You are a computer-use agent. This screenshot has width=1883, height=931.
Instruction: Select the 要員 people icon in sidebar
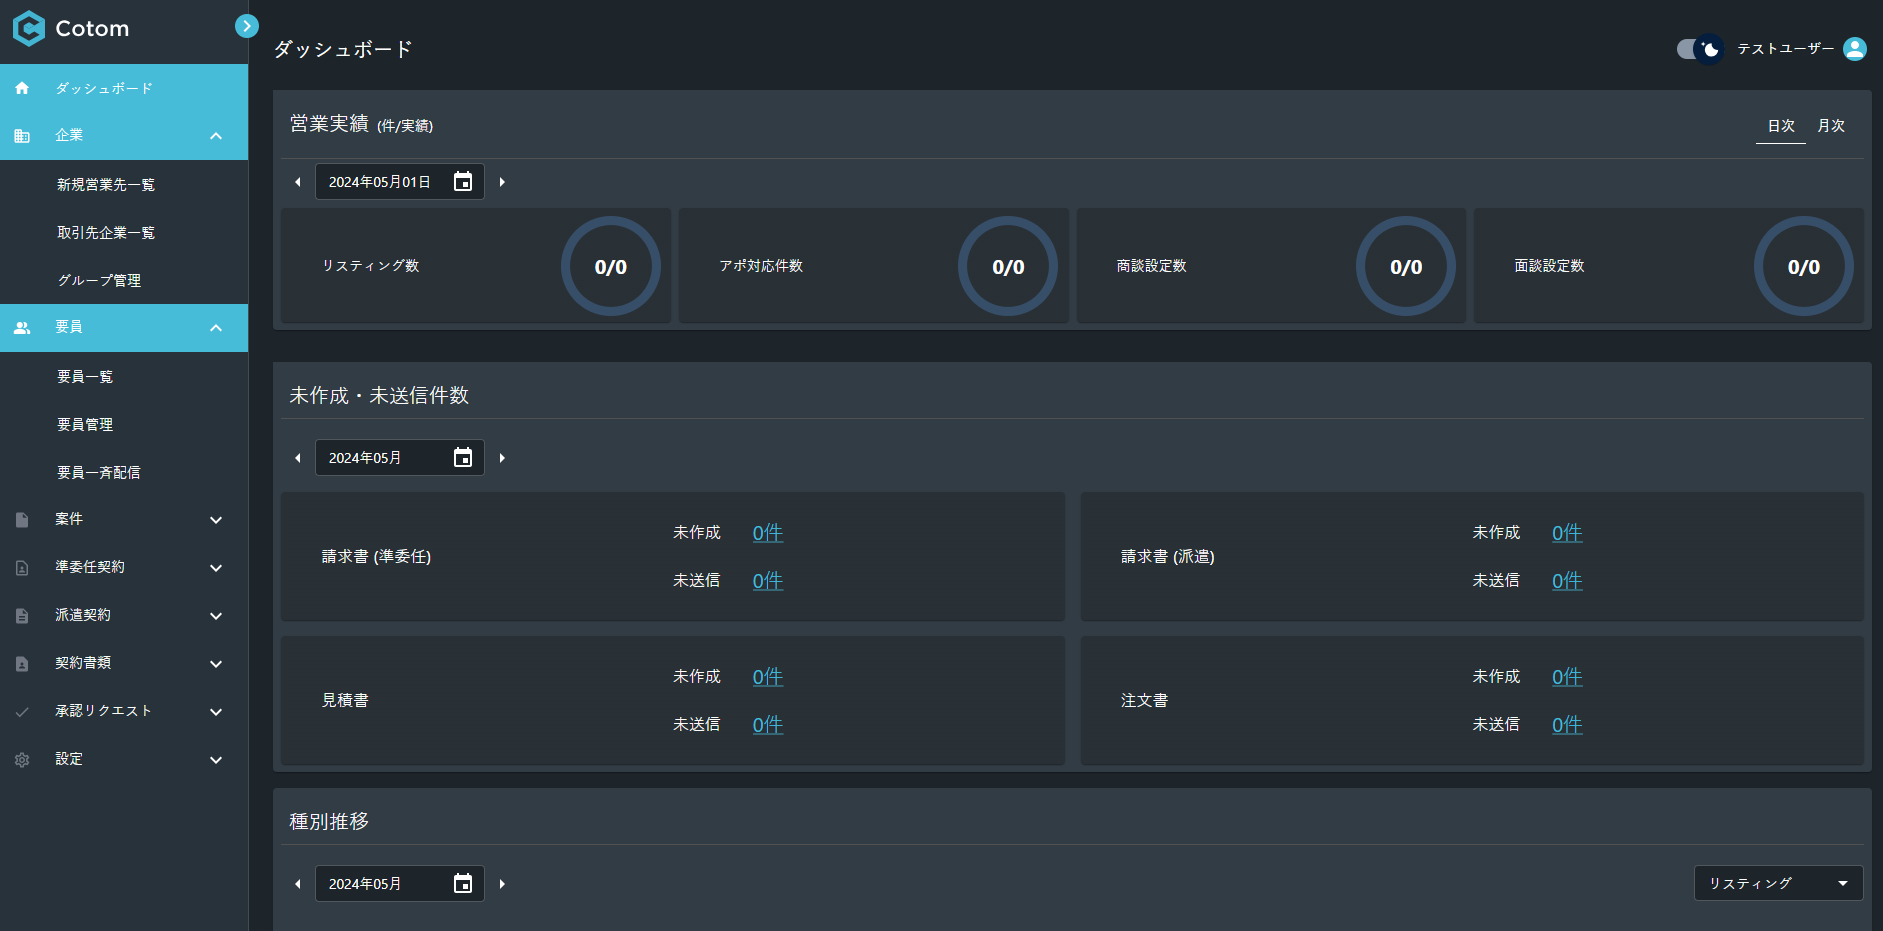click(22, 327)
